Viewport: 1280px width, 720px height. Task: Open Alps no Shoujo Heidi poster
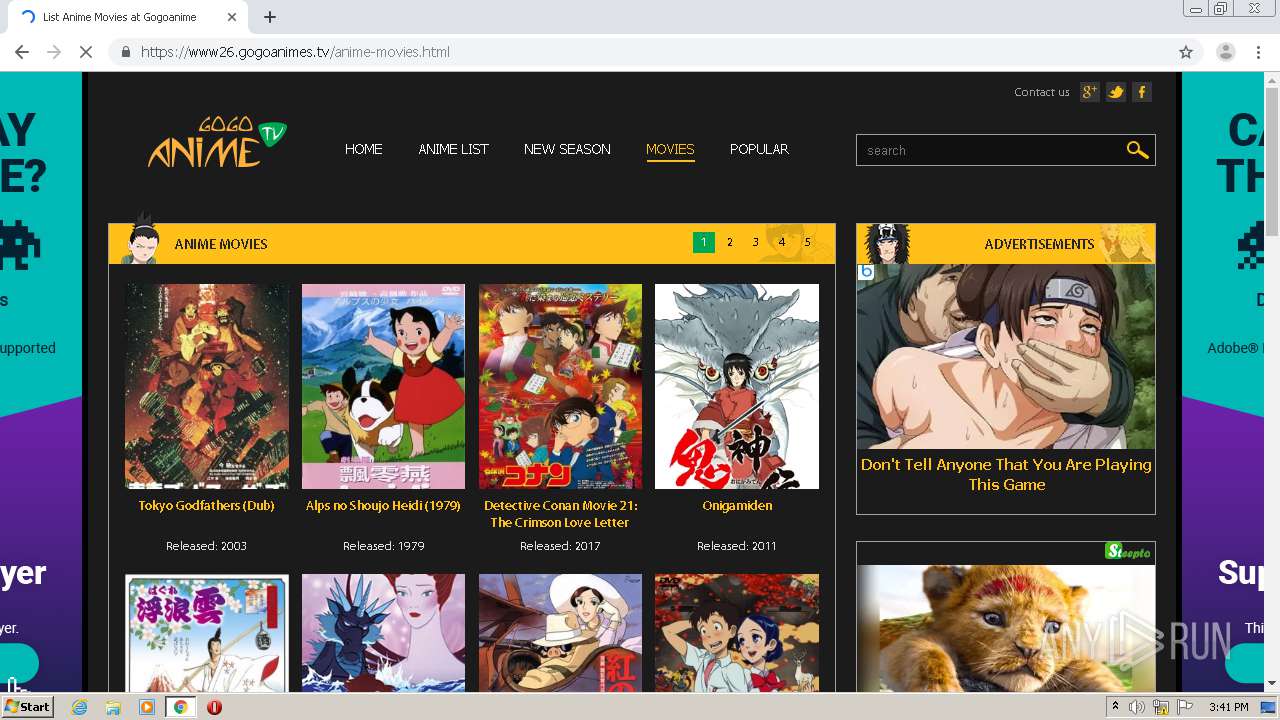point(384,386)
